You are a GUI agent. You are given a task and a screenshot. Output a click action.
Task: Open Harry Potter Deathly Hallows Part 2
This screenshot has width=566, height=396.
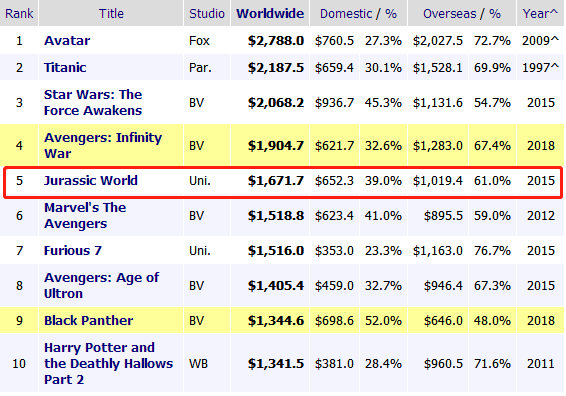pos(108,364)
